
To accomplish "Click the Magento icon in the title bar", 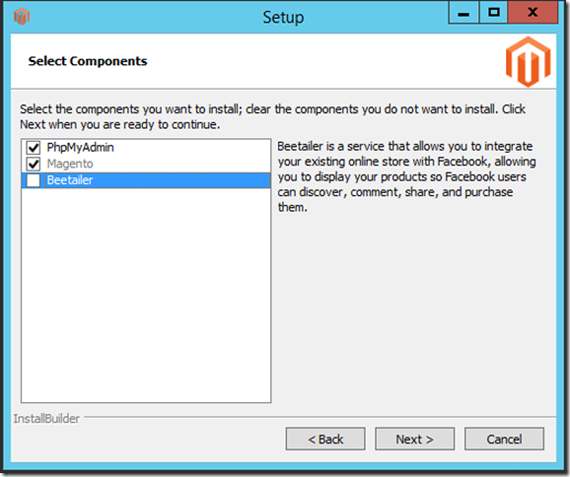I will tap(21, 17).
